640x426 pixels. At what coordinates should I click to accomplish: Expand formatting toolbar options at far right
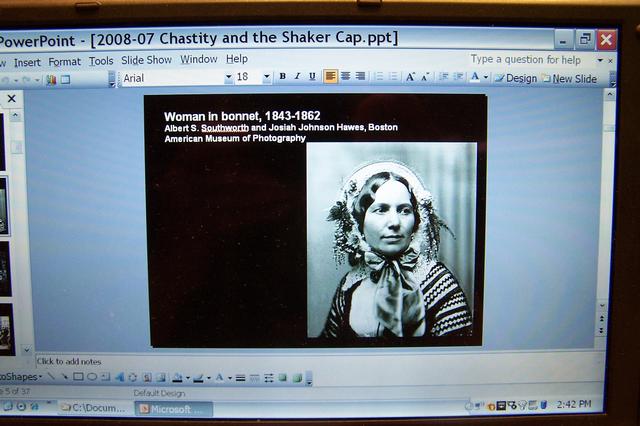613,79
